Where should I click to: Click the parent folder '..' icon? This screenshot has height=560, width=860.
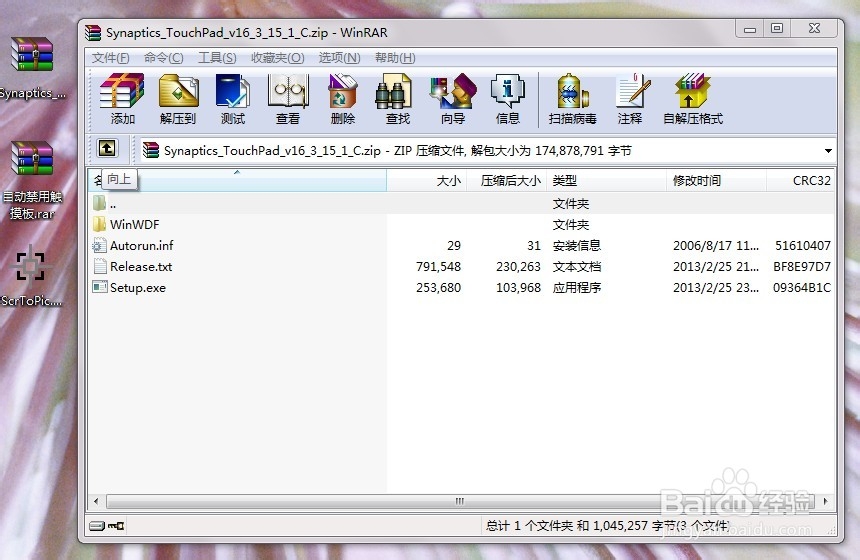pos(99,203)
